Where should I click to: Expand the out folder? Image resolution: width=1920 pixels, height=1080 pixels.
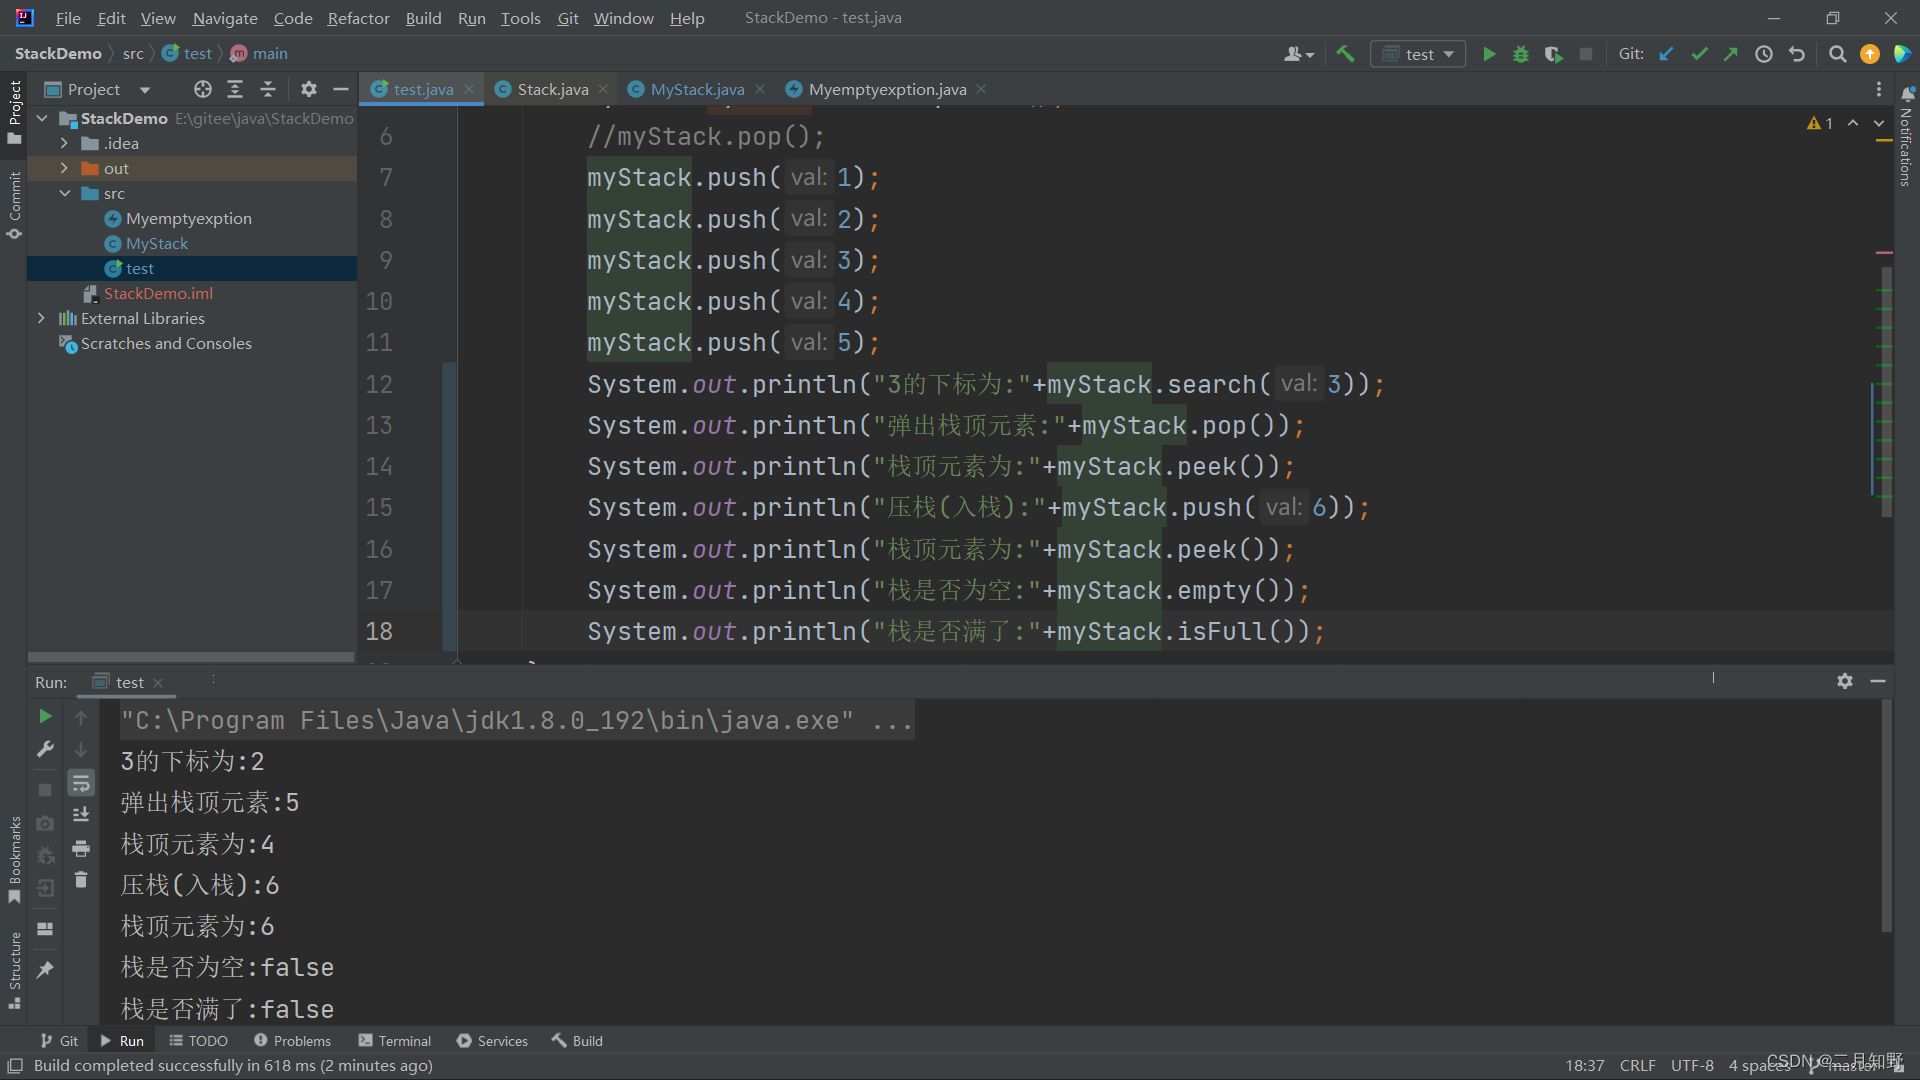(64, 168)
